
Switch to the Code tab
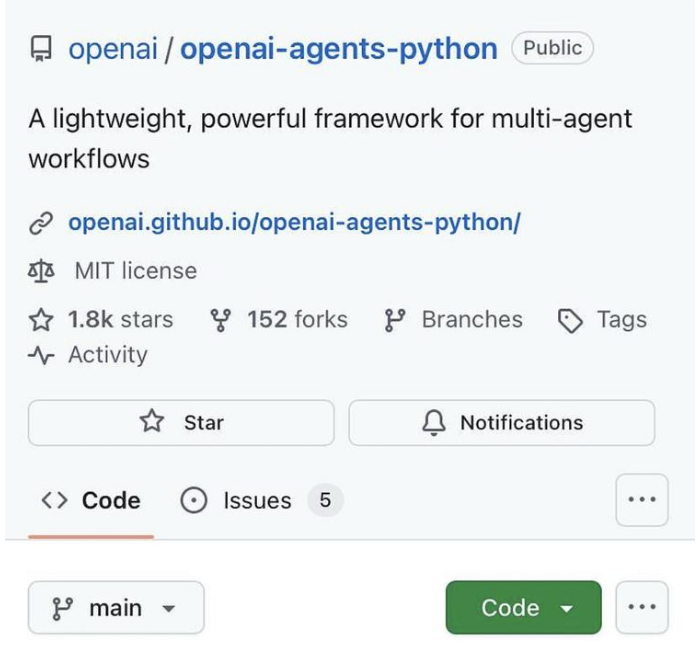pos(91,500)
